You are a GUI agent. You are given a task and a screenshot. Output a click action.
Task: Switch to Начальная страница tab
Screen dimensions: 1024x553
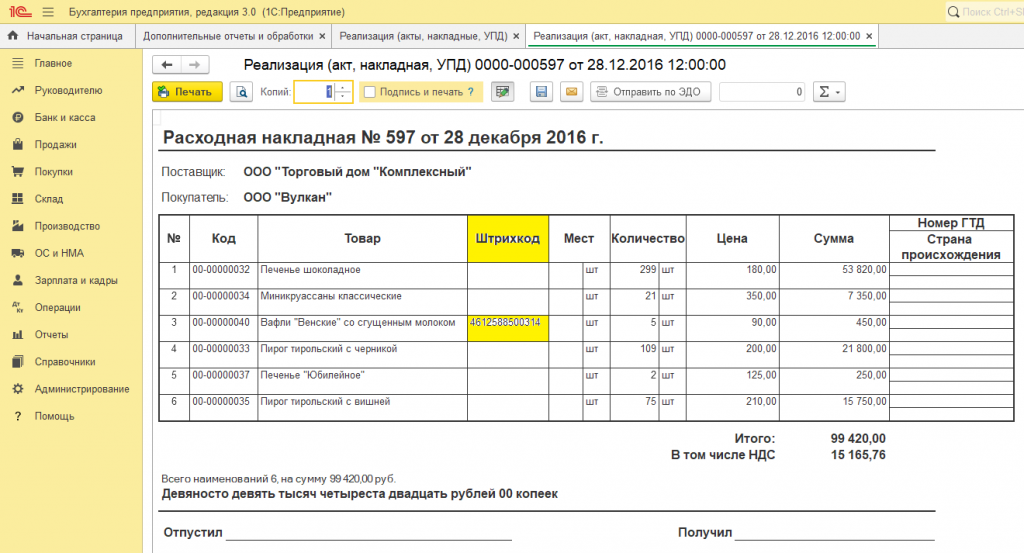(x=67, y=36)
